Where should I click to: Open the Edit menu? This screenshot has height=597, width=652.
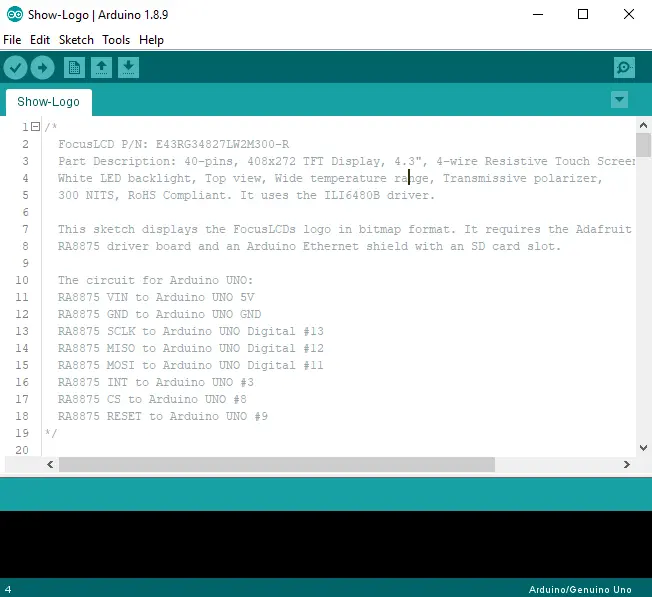[40, 40]
